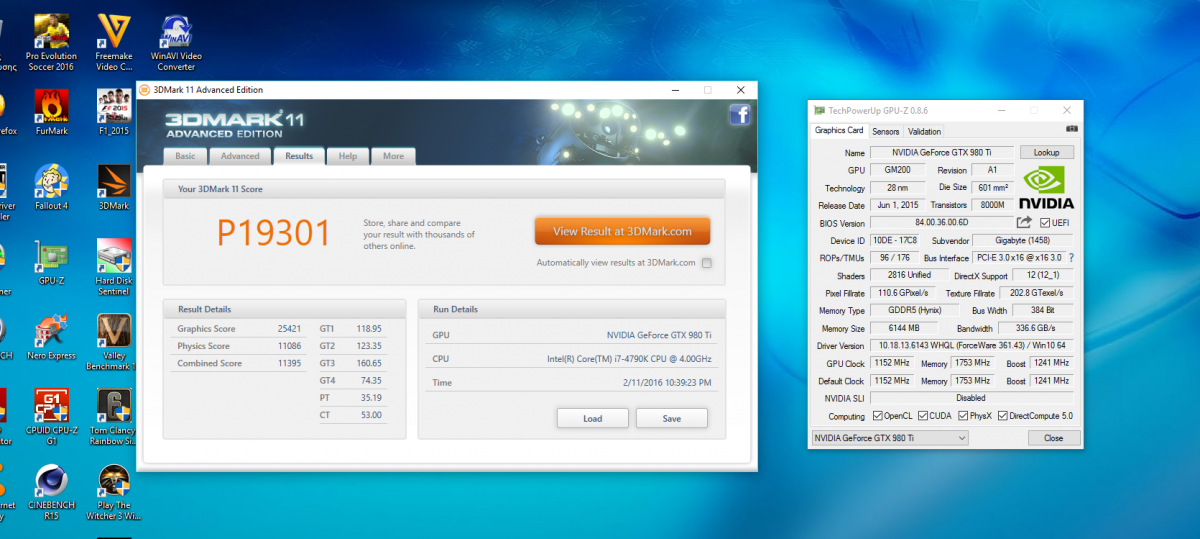Click the BIOS Version field value
1200x539 pixels.
coord(941,222)
